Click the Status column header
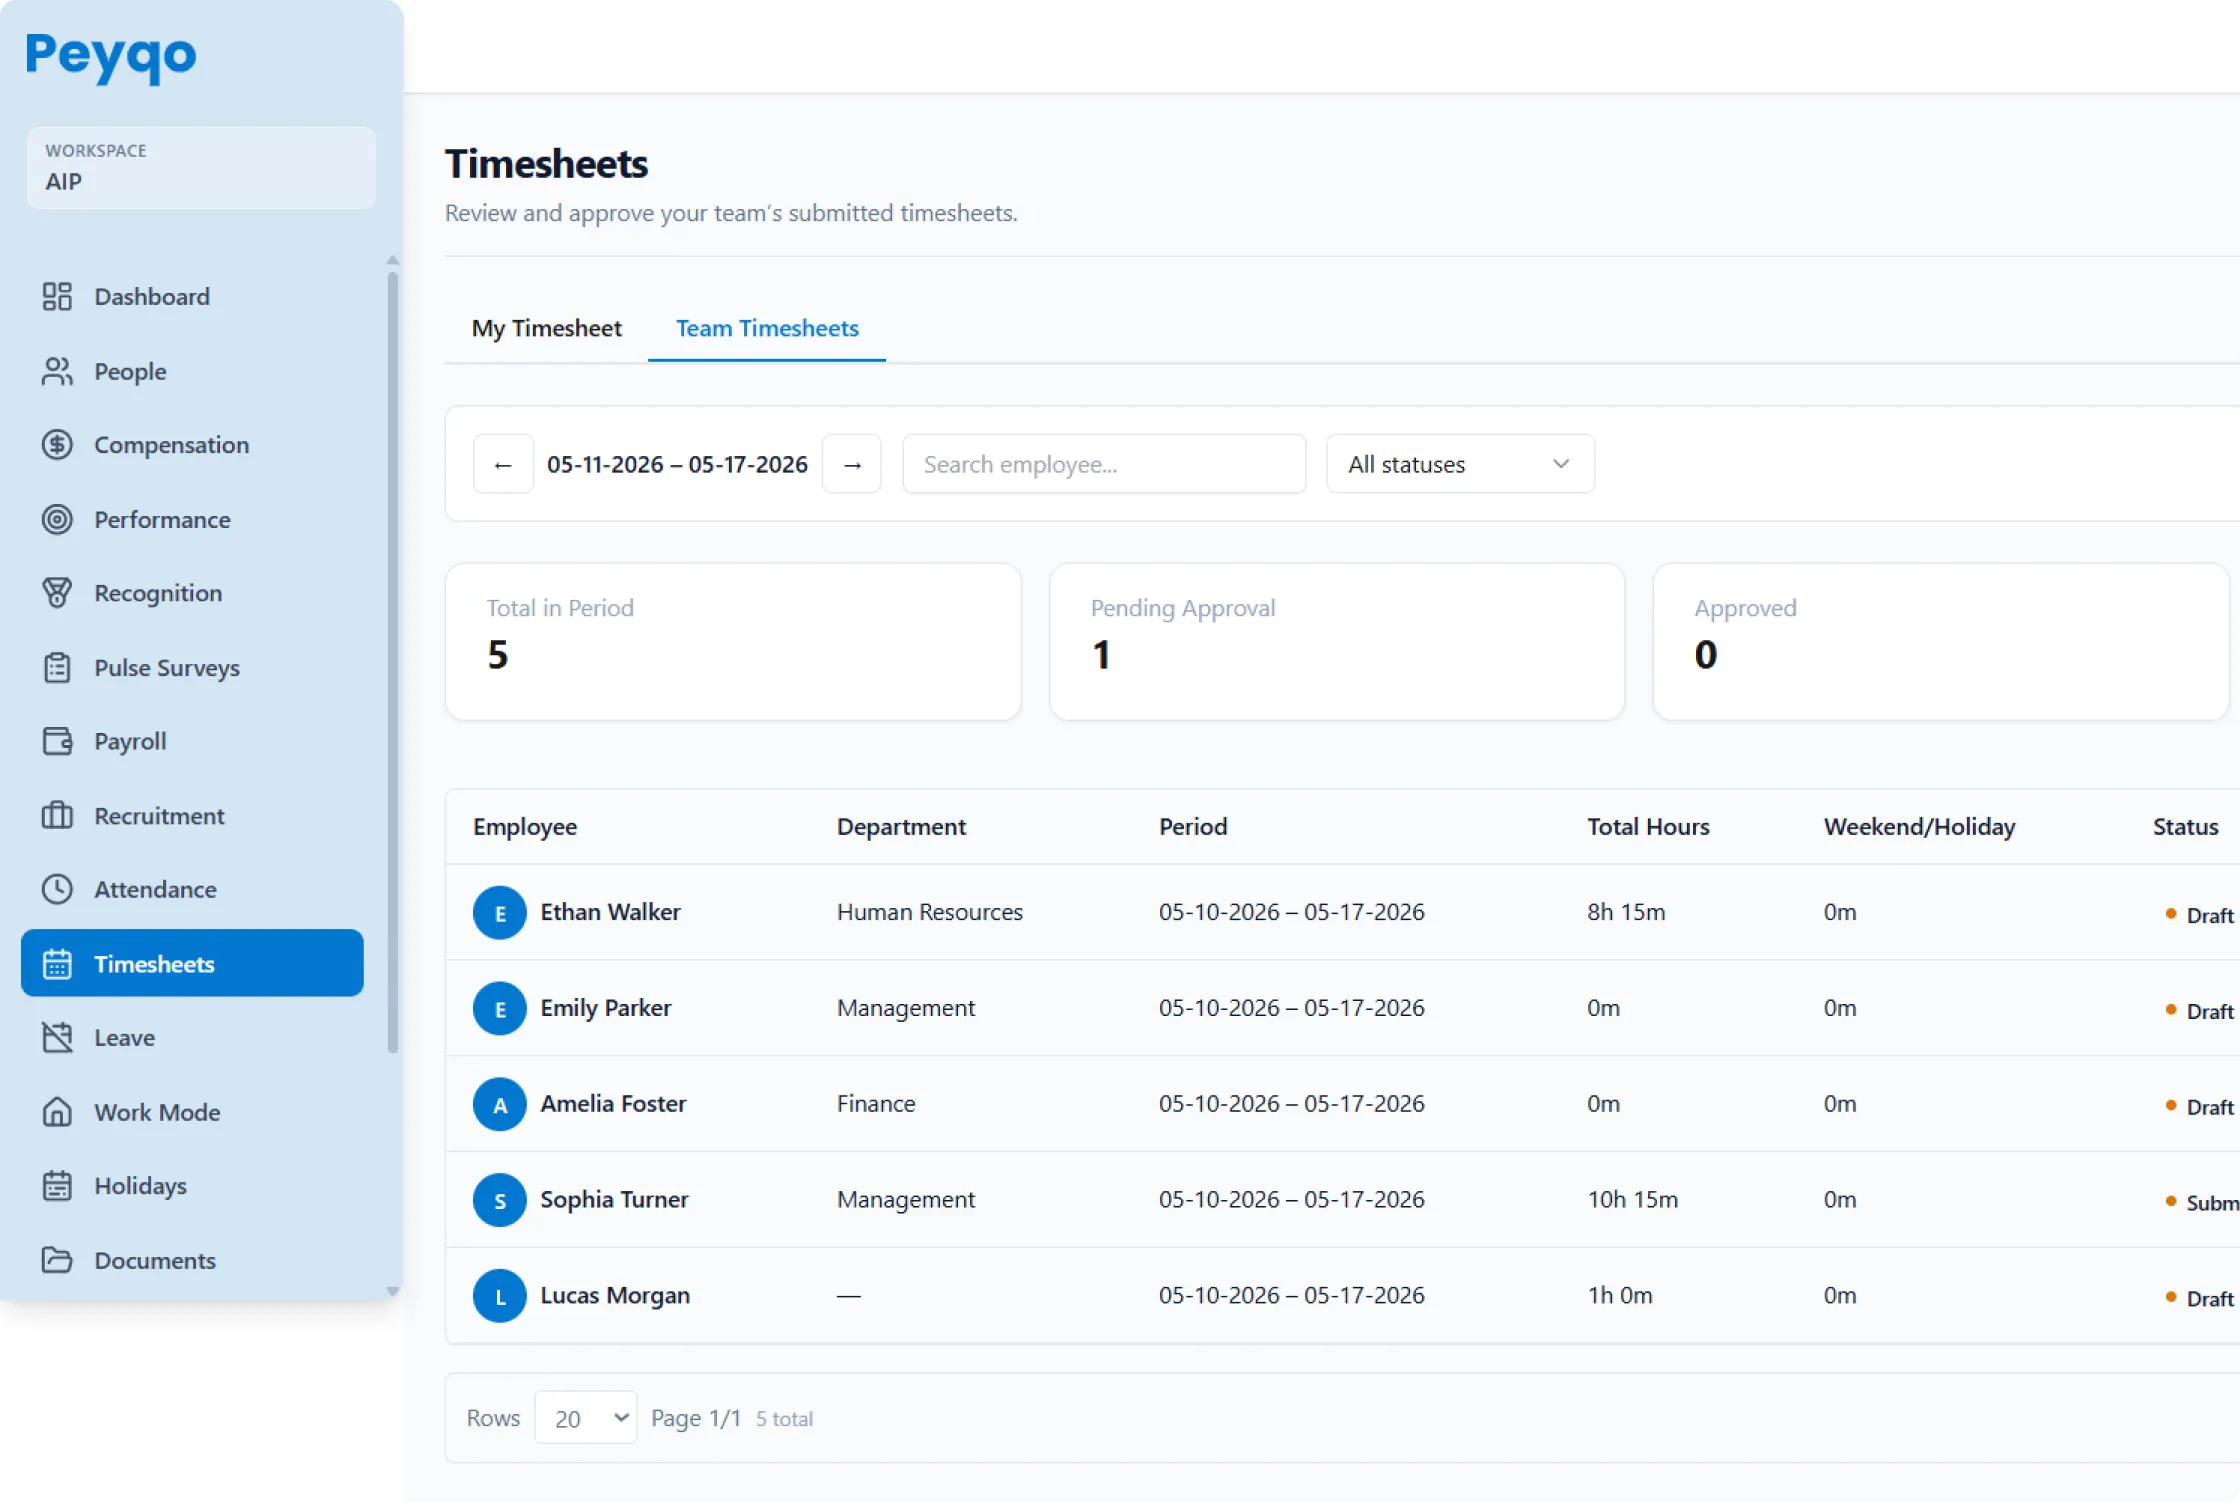Image resolution: width=2240 pixels, height=1502 pixels. [x=2185, y=827]
